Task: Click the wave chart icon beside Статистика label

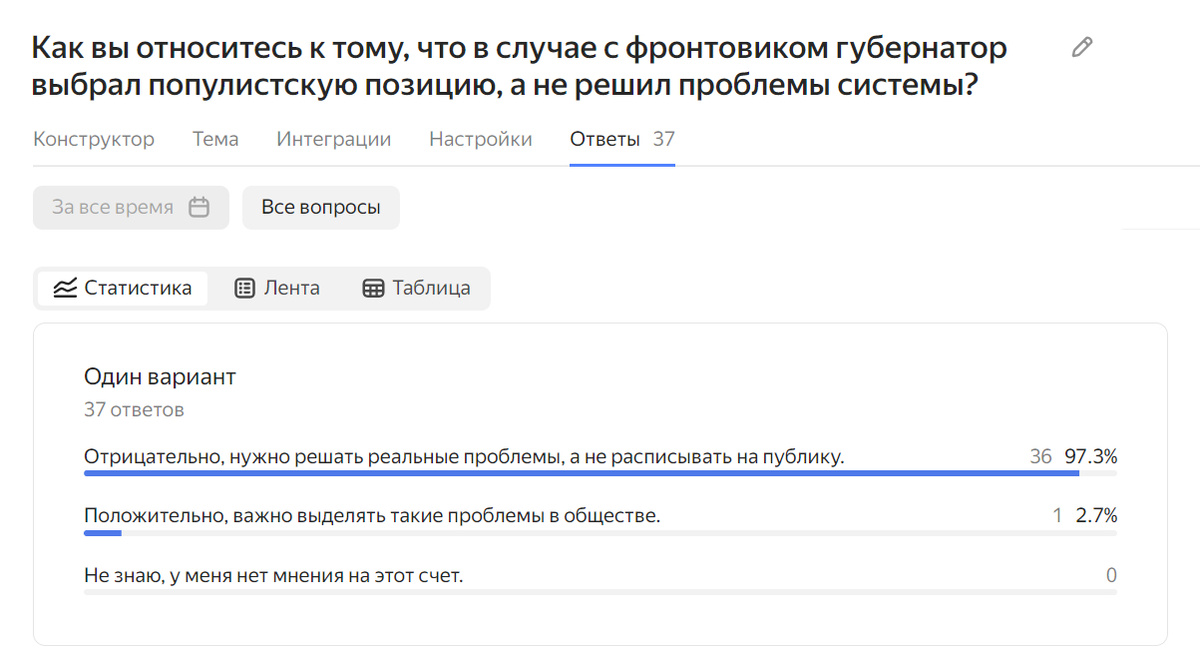Action: 63,288
